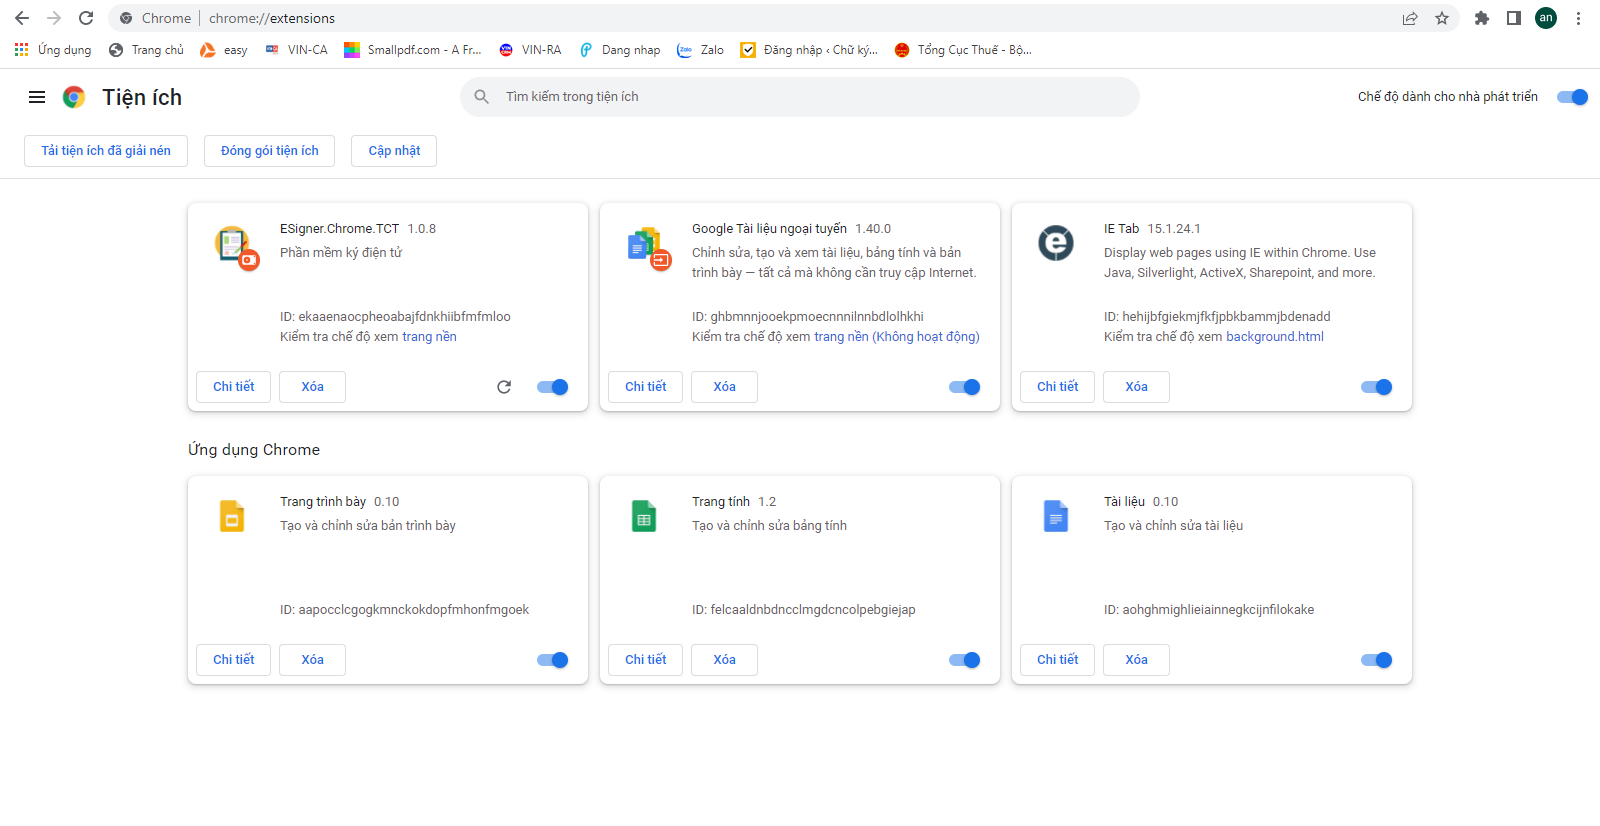Open the Tổng Cục Thuế bookmark

(x=963, y=50)
